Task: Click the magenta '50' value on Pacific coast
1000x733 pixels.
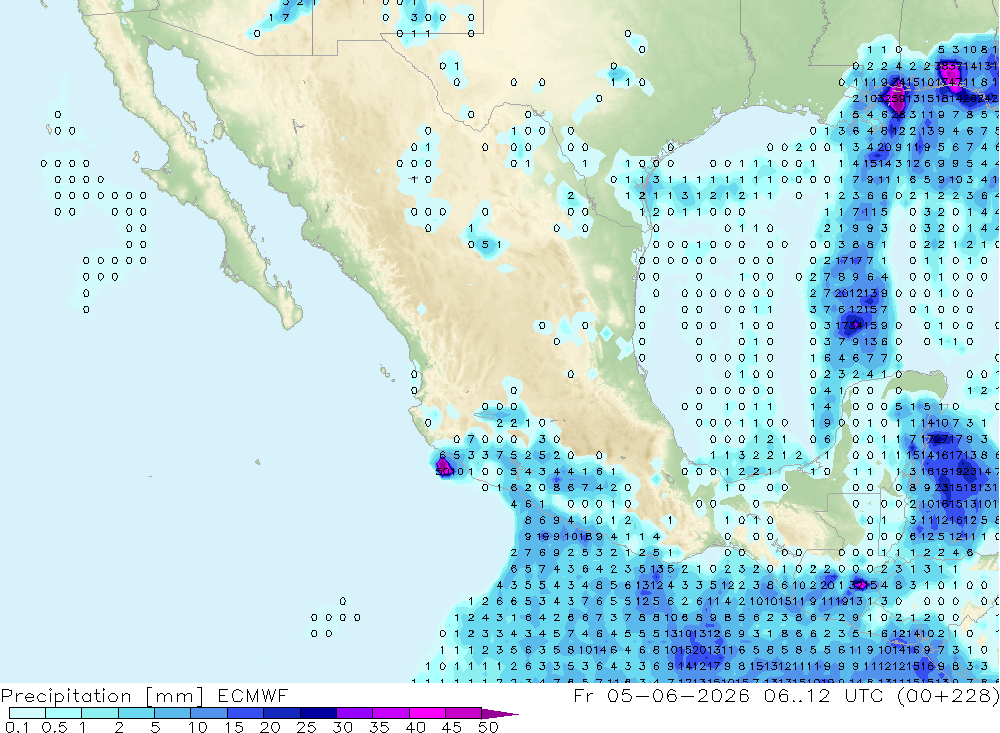Action: point(441,471)
